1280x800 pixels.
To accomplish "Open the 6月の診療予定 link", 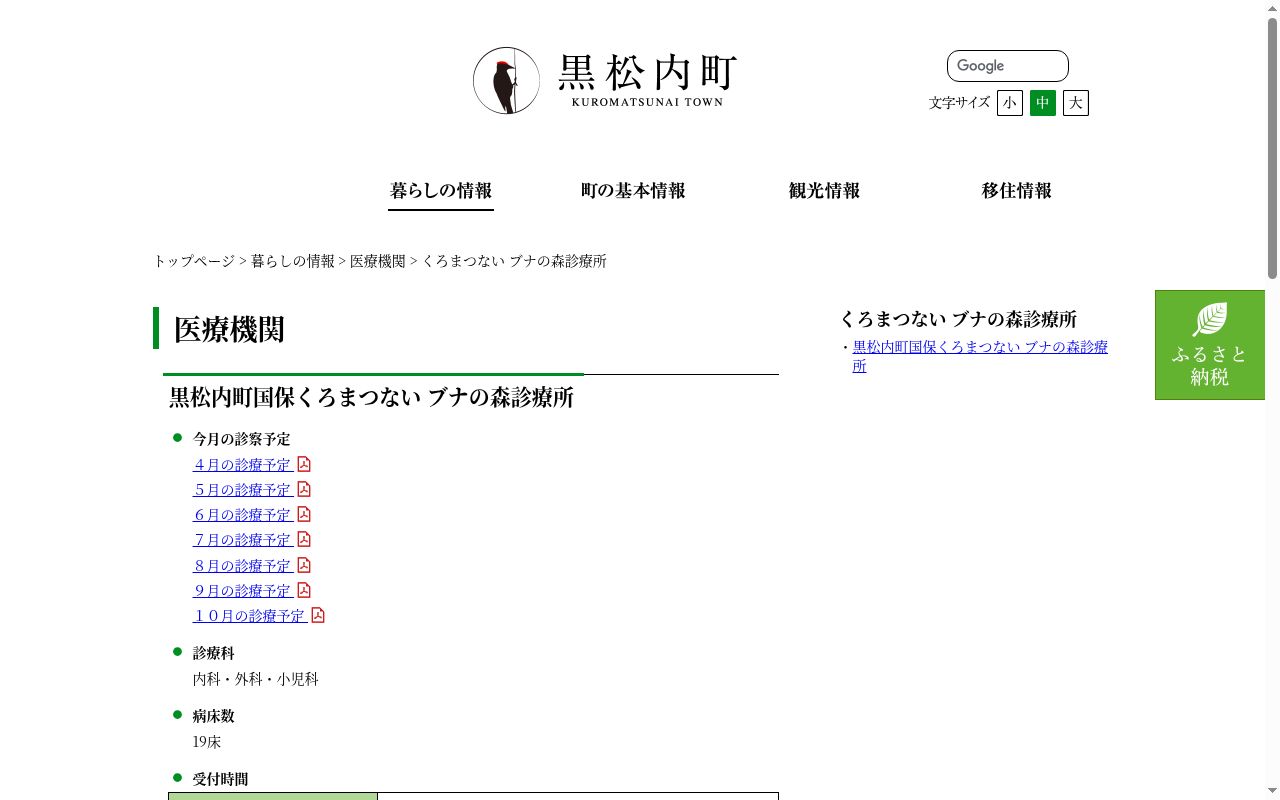I will coord(243,515).
